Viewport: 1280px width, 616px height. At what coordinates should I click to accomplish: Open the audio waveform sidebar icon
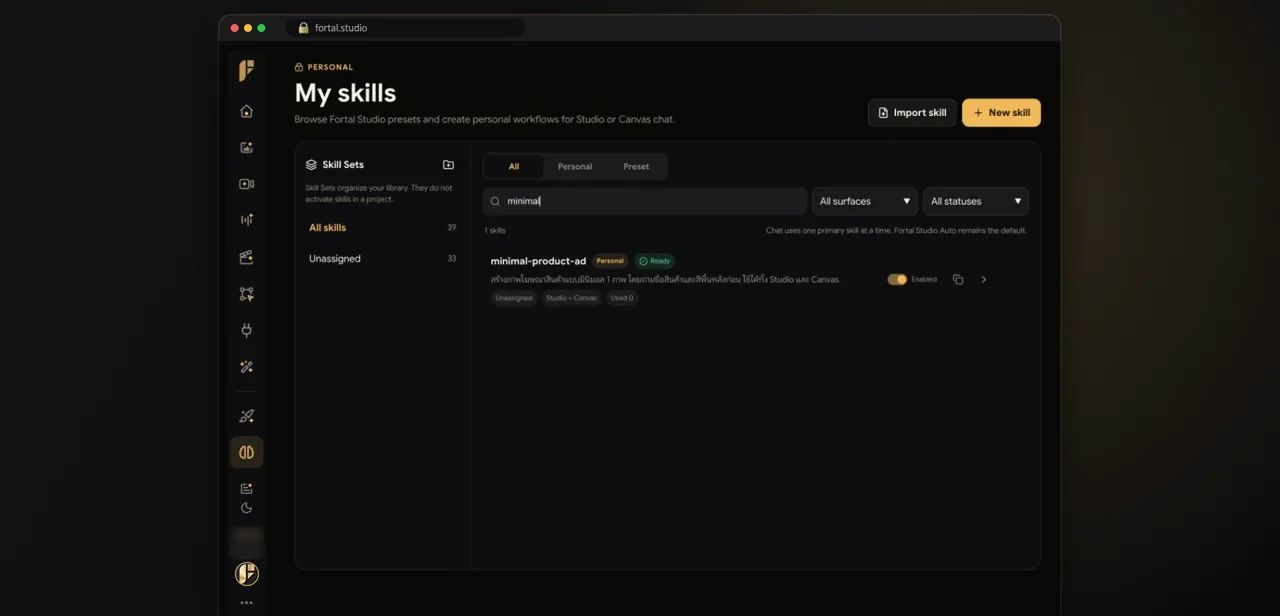point(247,220)
